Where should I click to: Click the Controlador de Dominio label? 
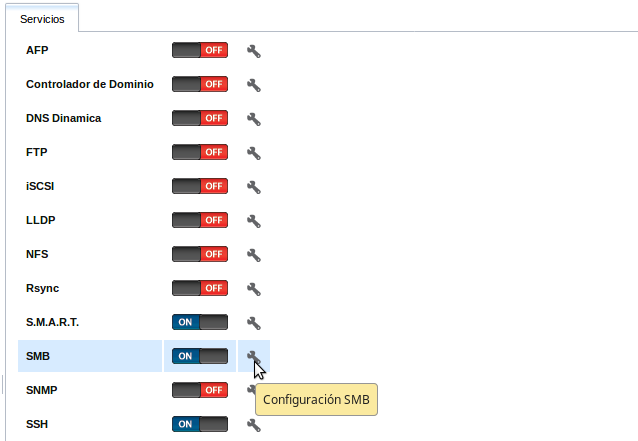pyautogui.click(x=90, y=84)
